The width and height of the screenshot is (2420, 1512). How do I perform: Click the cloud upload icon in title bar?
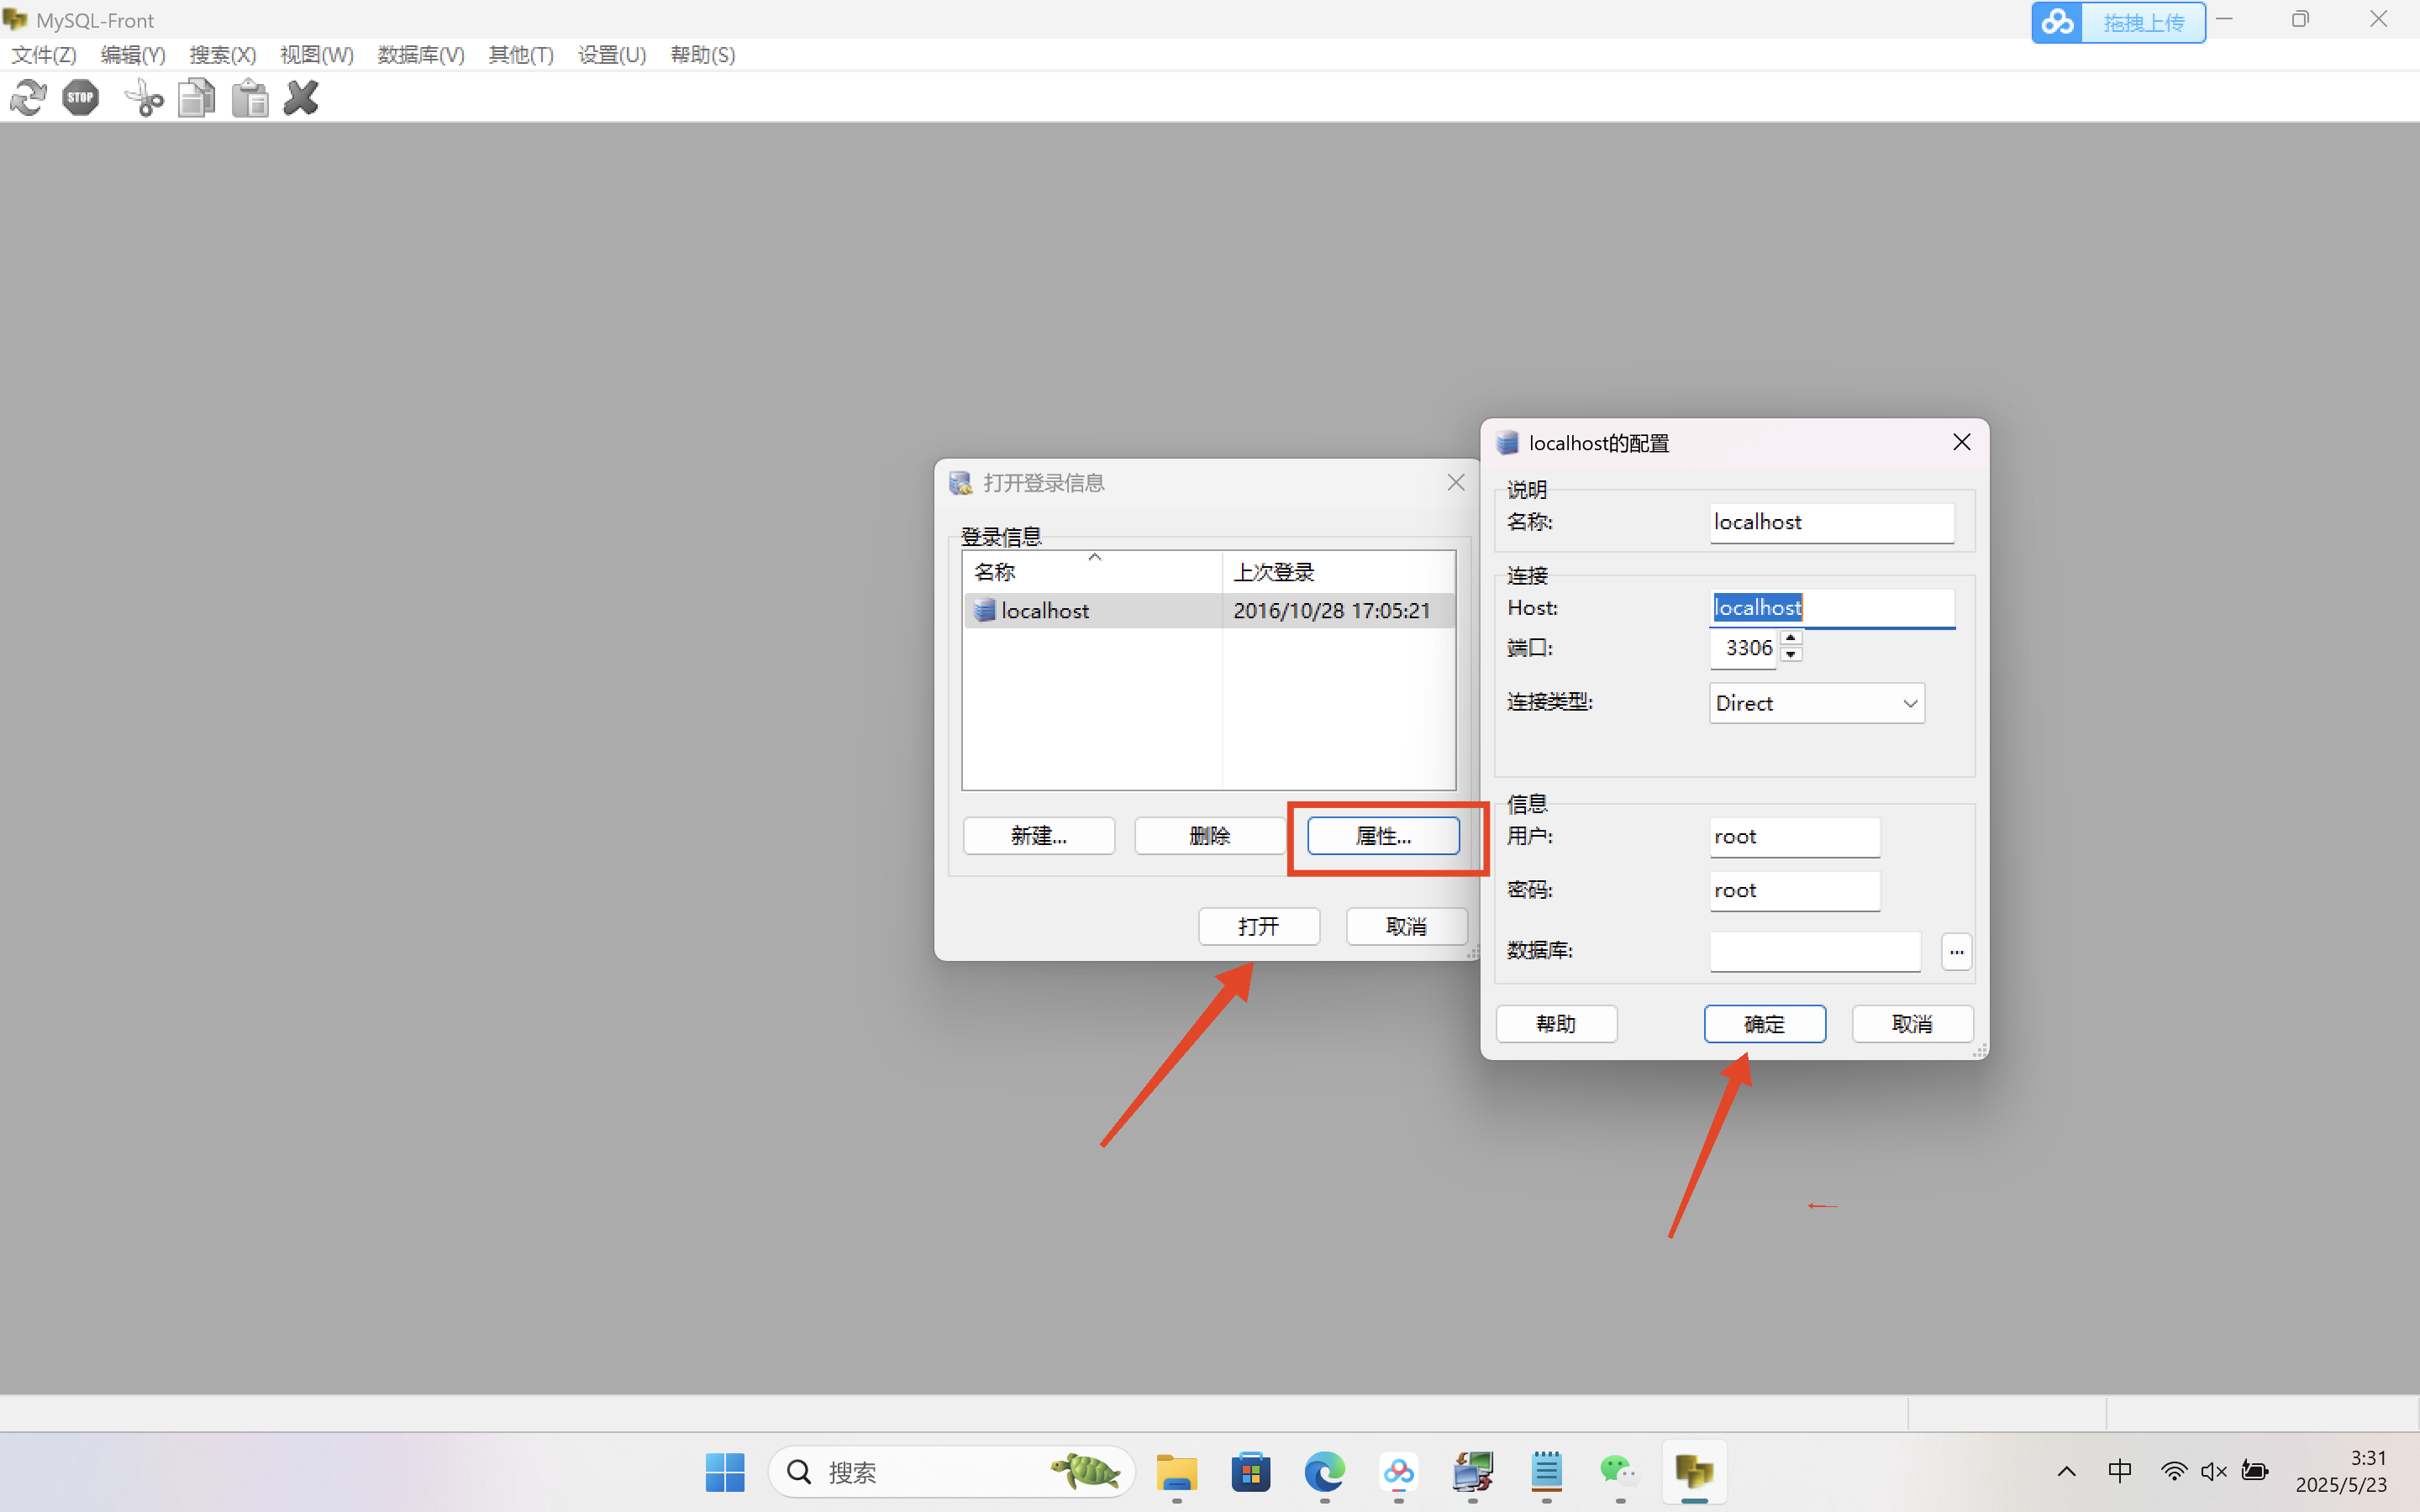tap(2057, 22)
